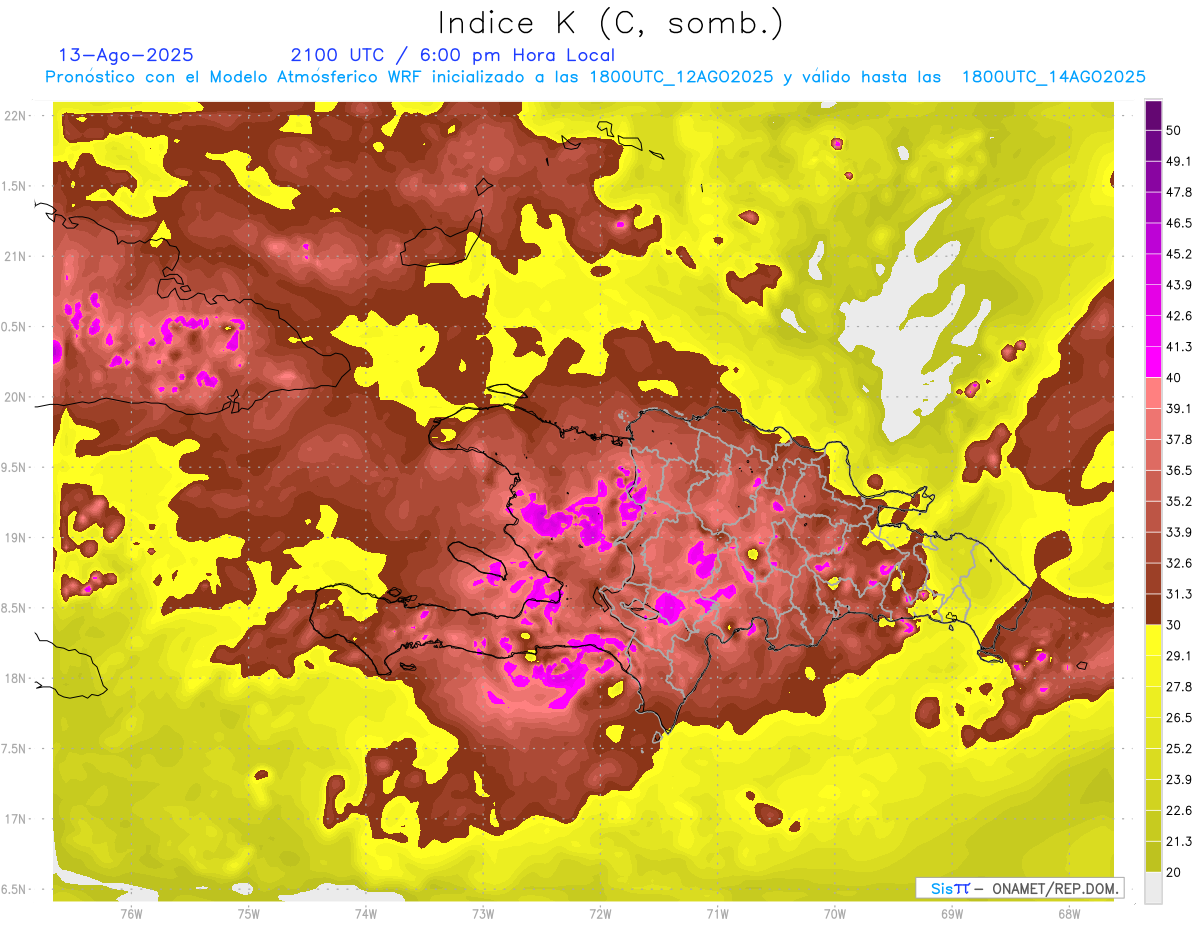Select the legend value "45.2"
The image size is (1200, 927).
point(1178,254)
